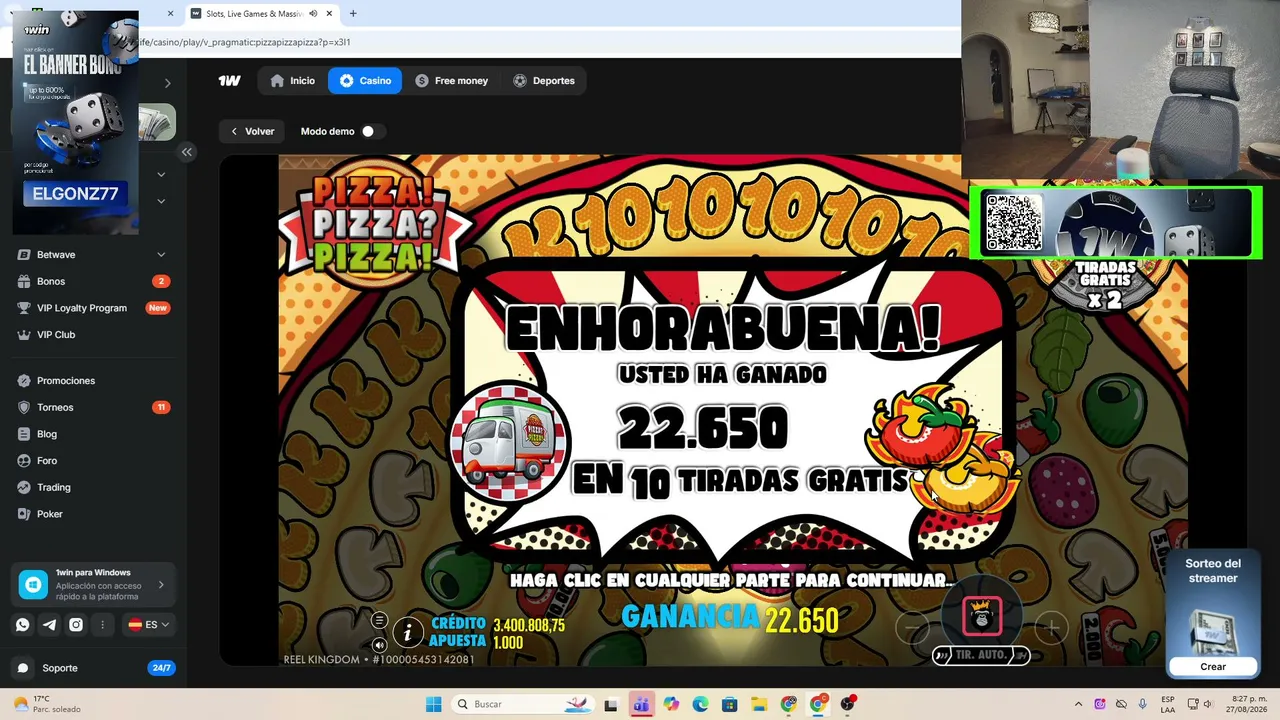1280x720 pixels.
Task: Click the pizza delivery truck symbol
Action: point(509,442)
